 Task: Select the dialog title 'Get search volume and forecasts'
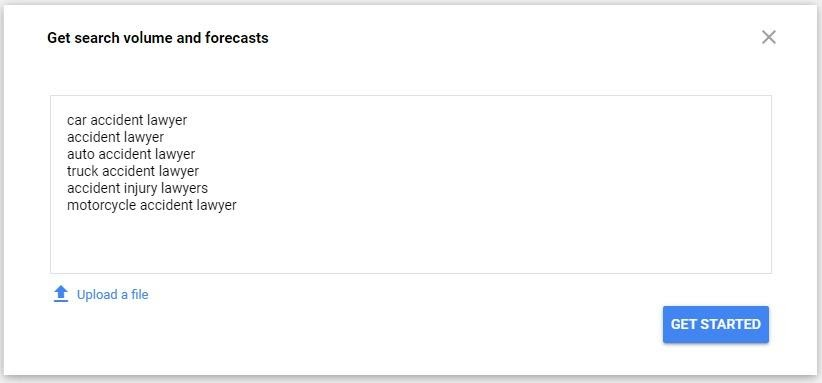tap(158, 38)
